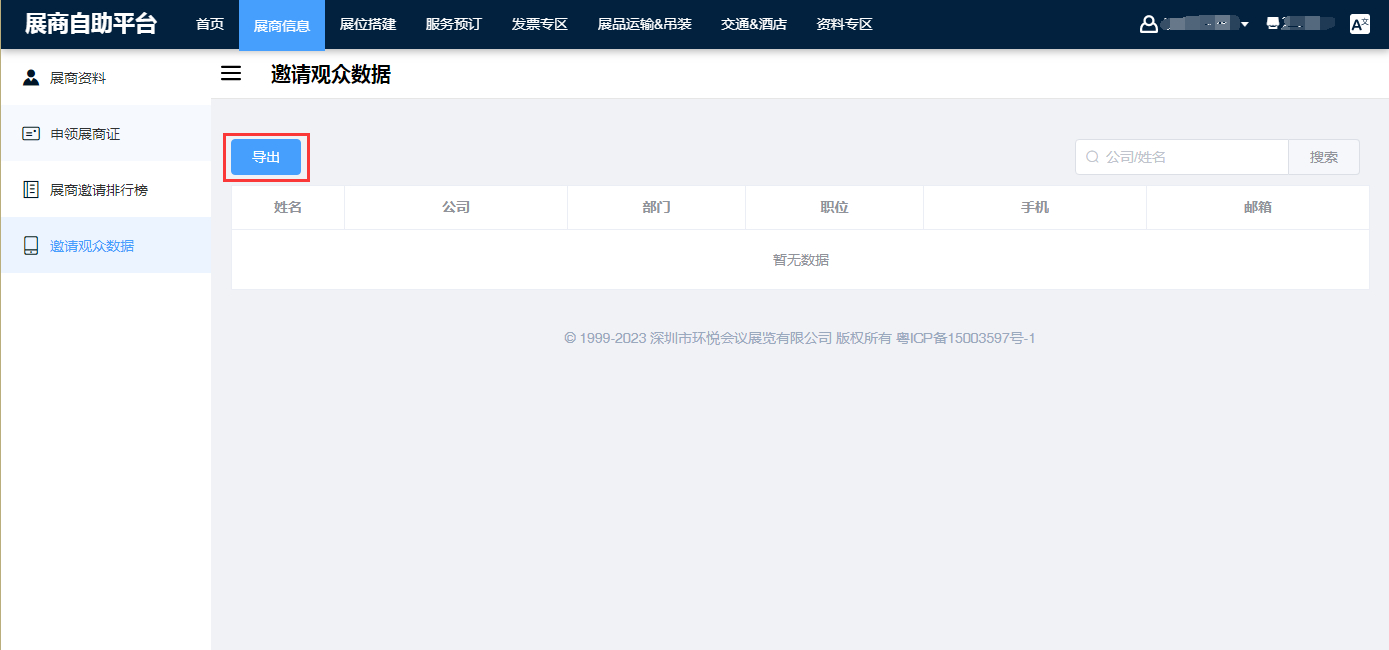Viewport: 1389px width, 650px height.
Task: Select 交通&酒店 in the top bar
Action: coord(753,25)
